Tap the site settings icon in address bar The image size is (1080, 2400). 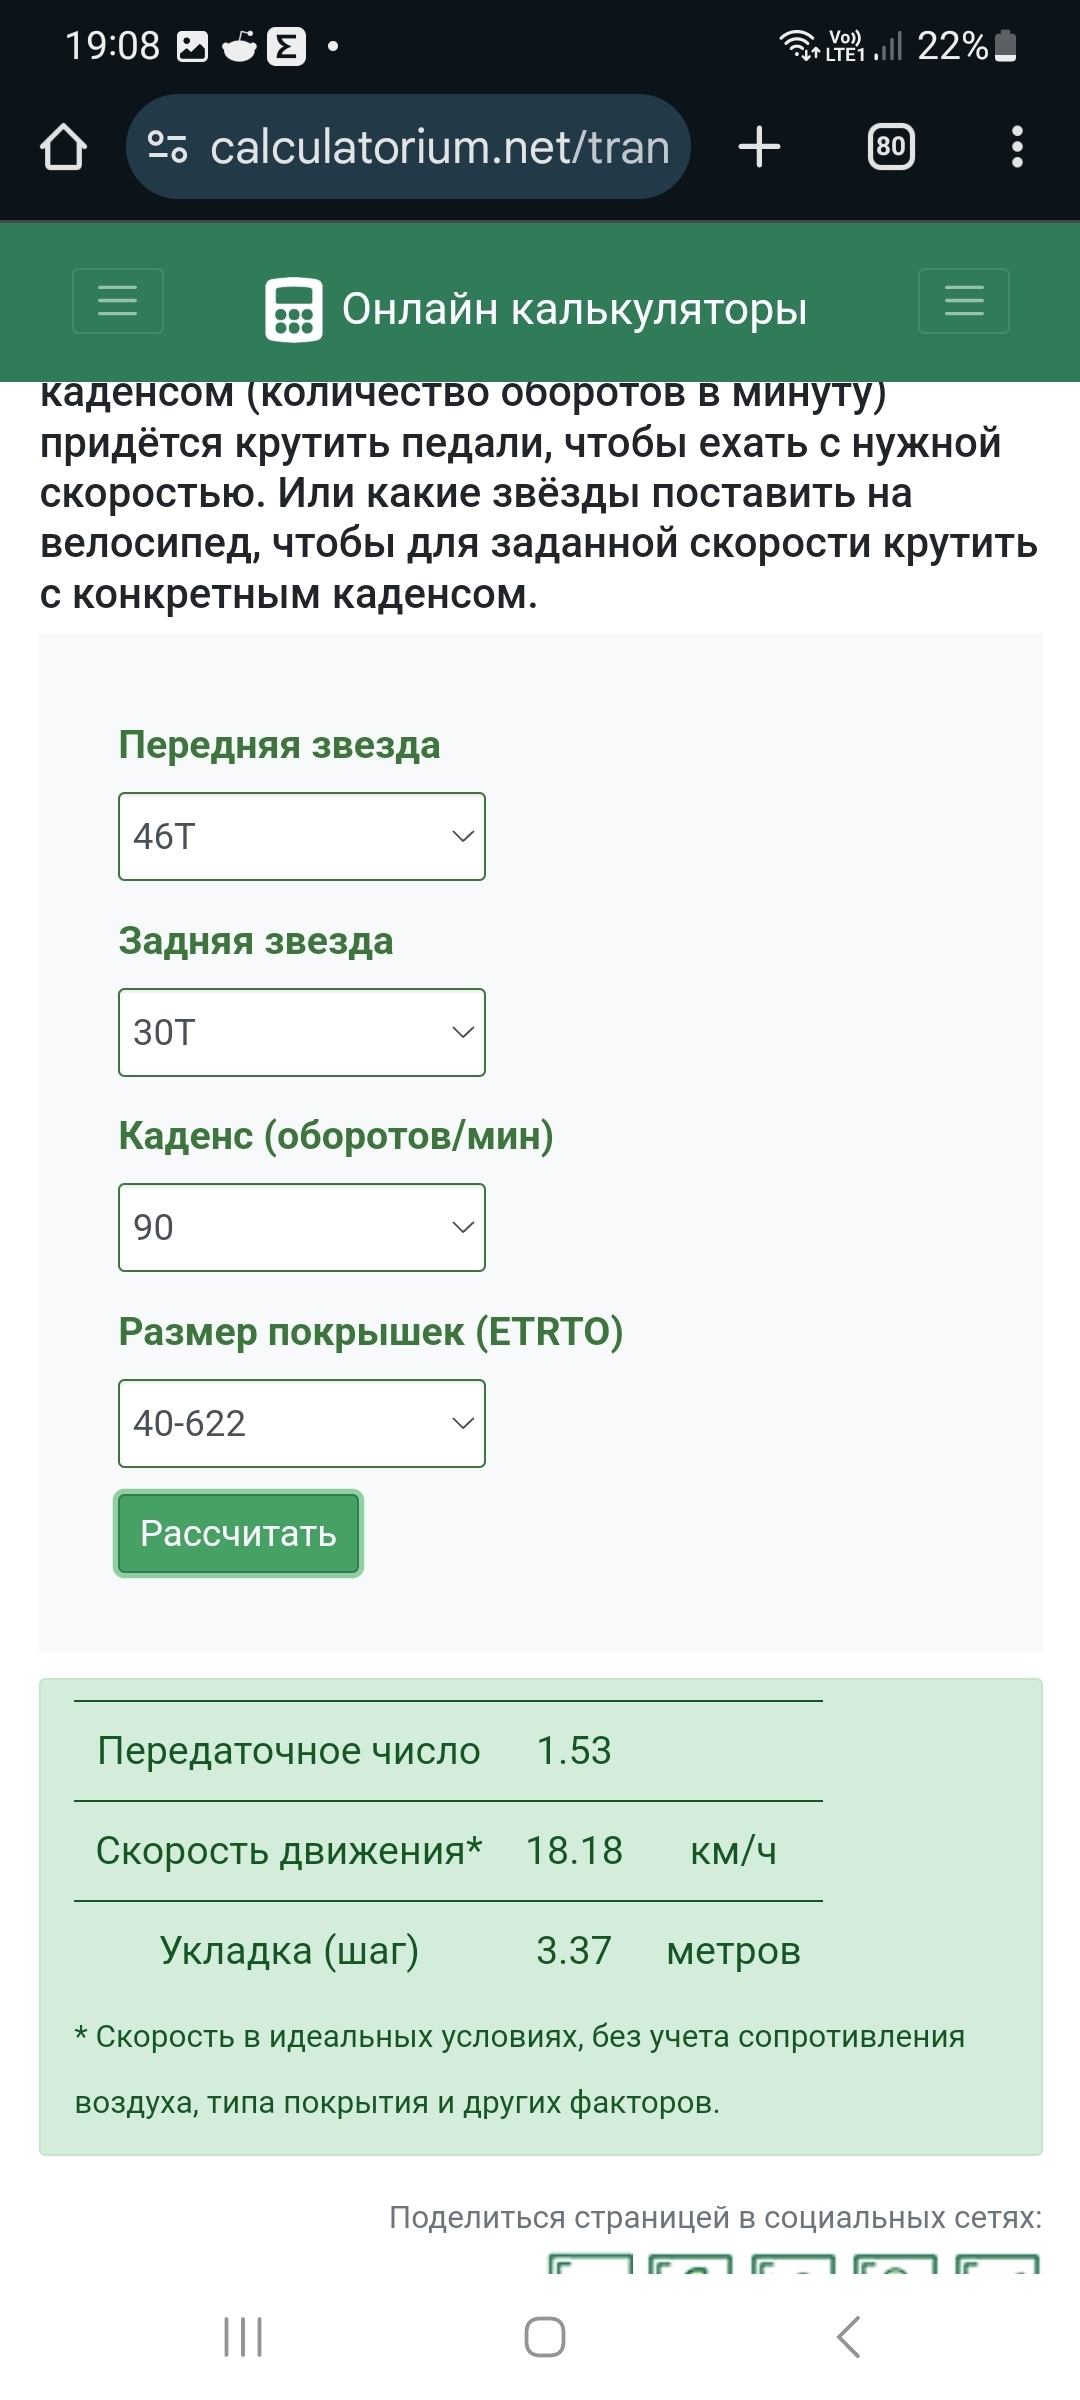click(x=167, y=147)
